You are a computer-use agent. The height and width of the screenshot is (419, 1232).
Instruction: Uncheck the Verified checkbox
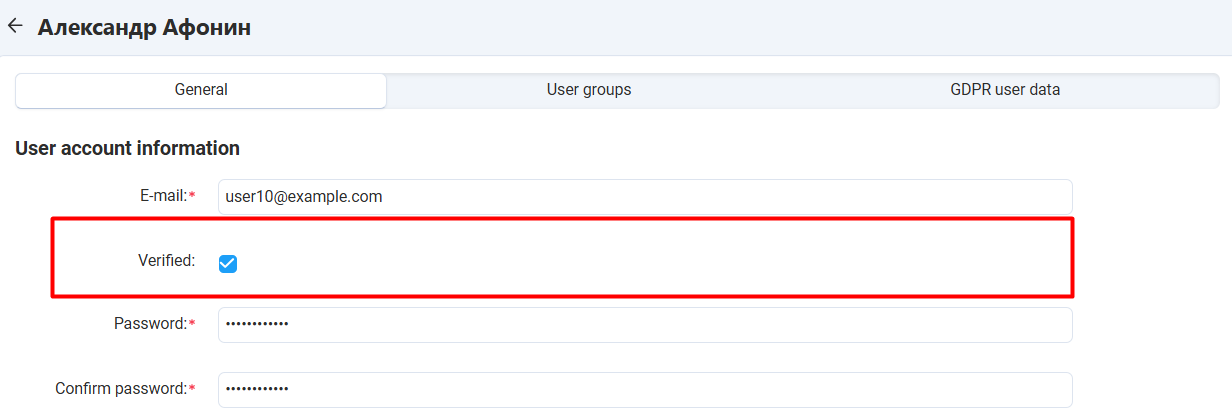click(x=228, y=263)
